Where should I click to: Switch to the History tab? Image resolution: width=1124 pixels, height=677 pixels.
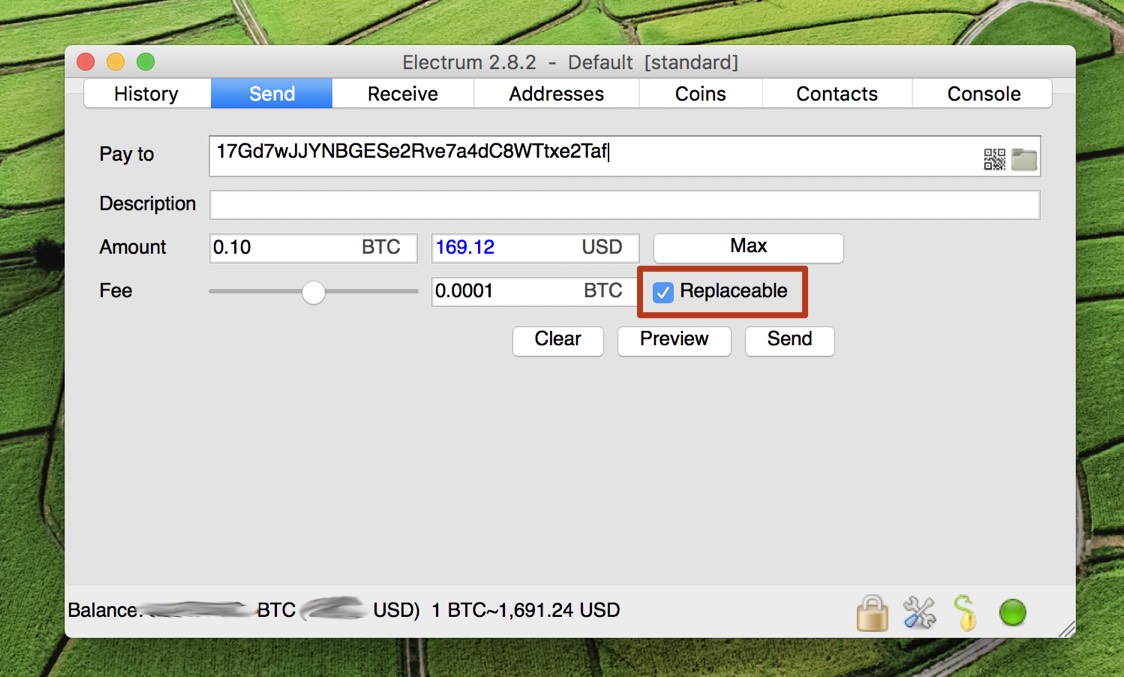coord(147,94)
